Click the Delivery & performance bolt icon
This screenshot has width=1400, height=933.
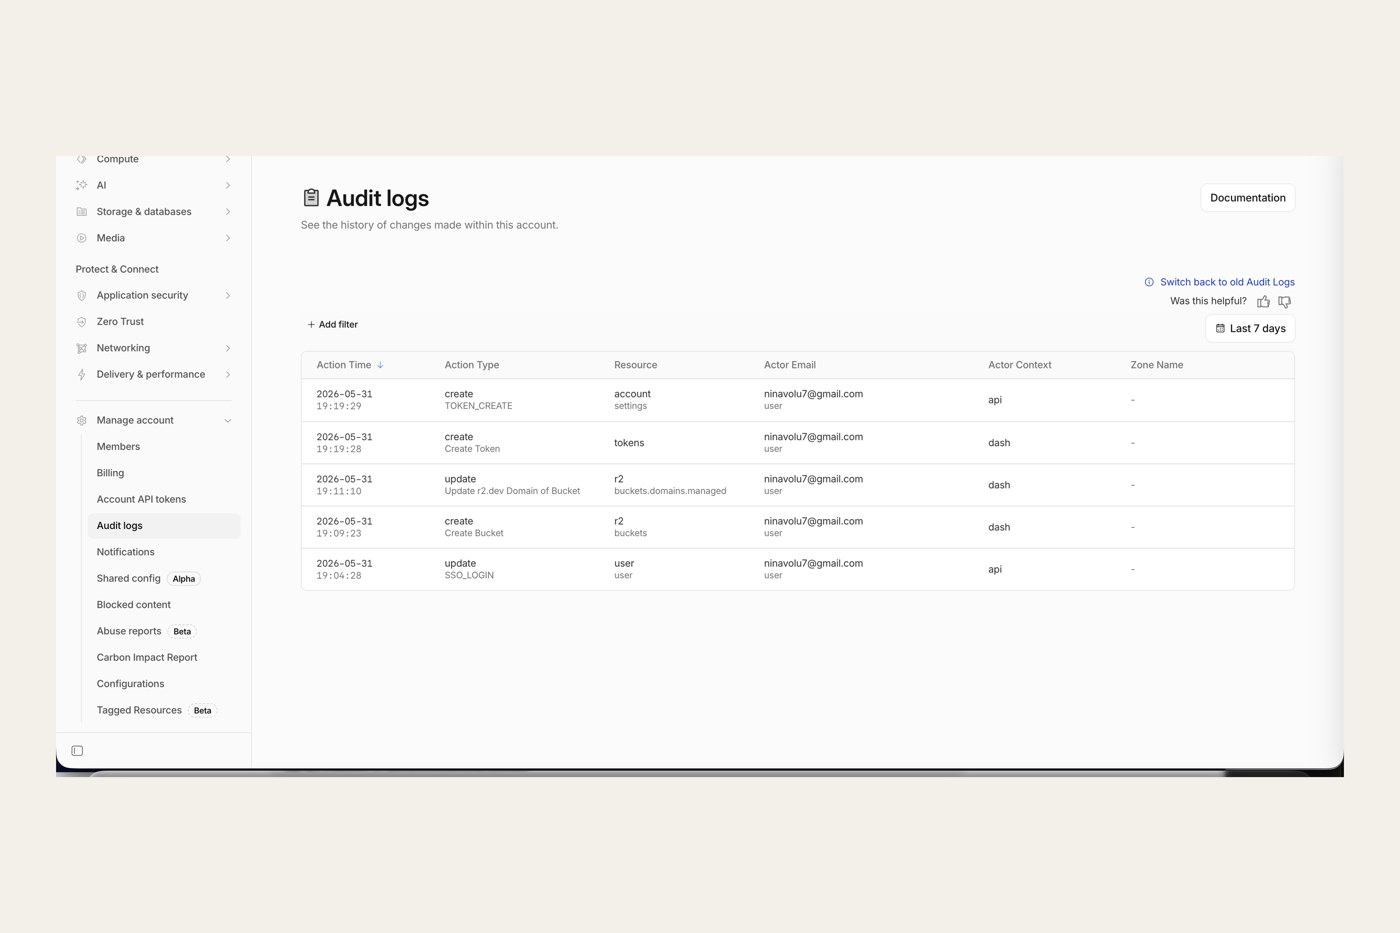[x=82, y=374]
